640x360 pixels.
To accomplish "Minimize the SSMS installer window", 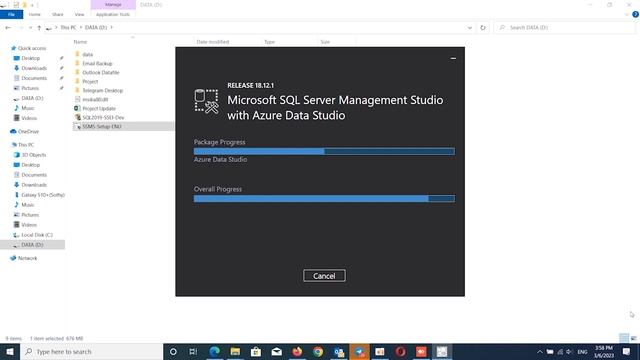I will [x=453, y=58].
